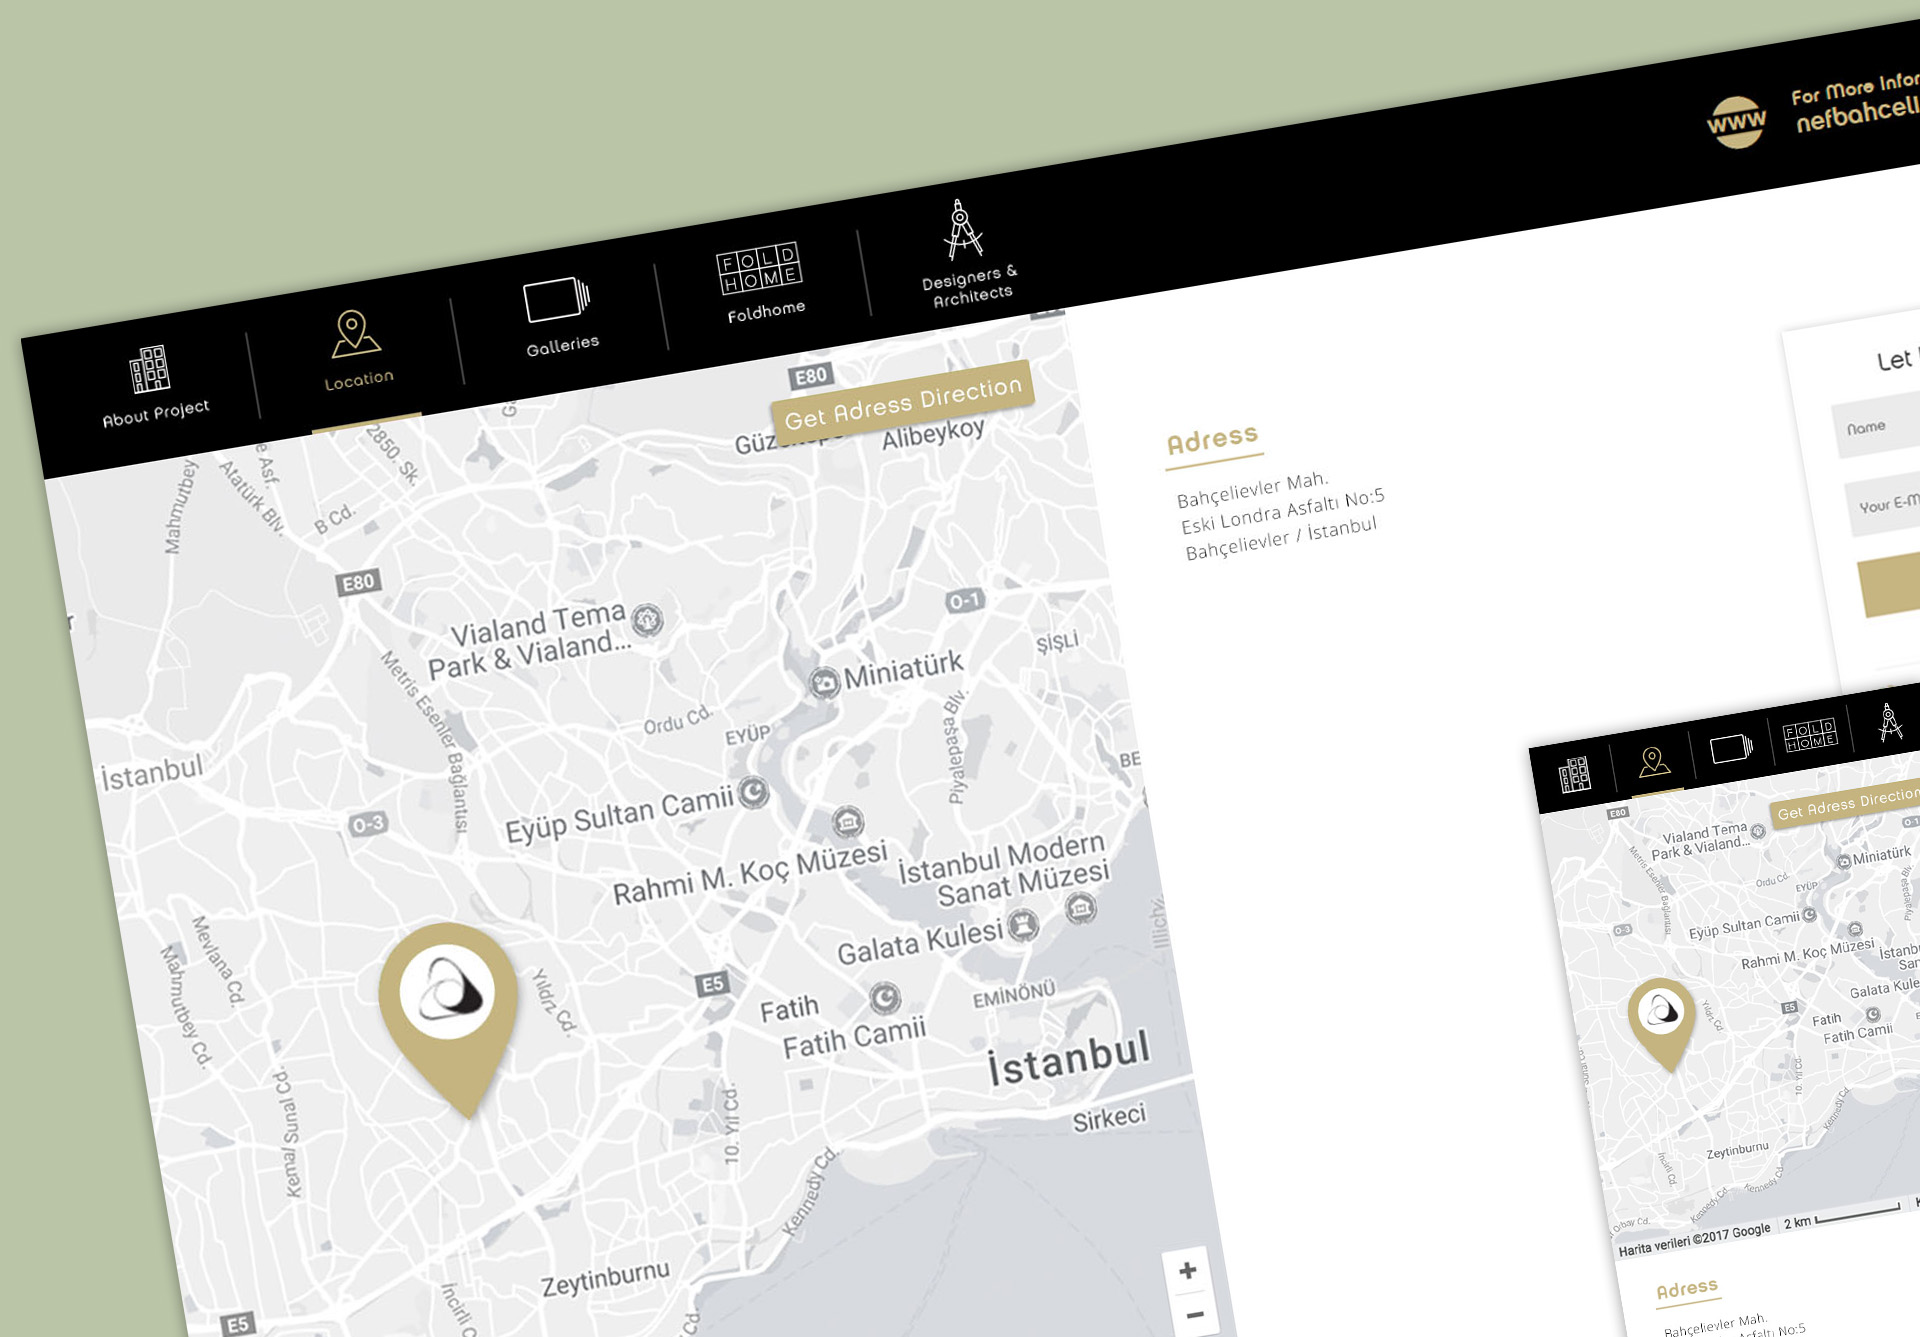Zoom out with map minus button

[1194, 1316]
